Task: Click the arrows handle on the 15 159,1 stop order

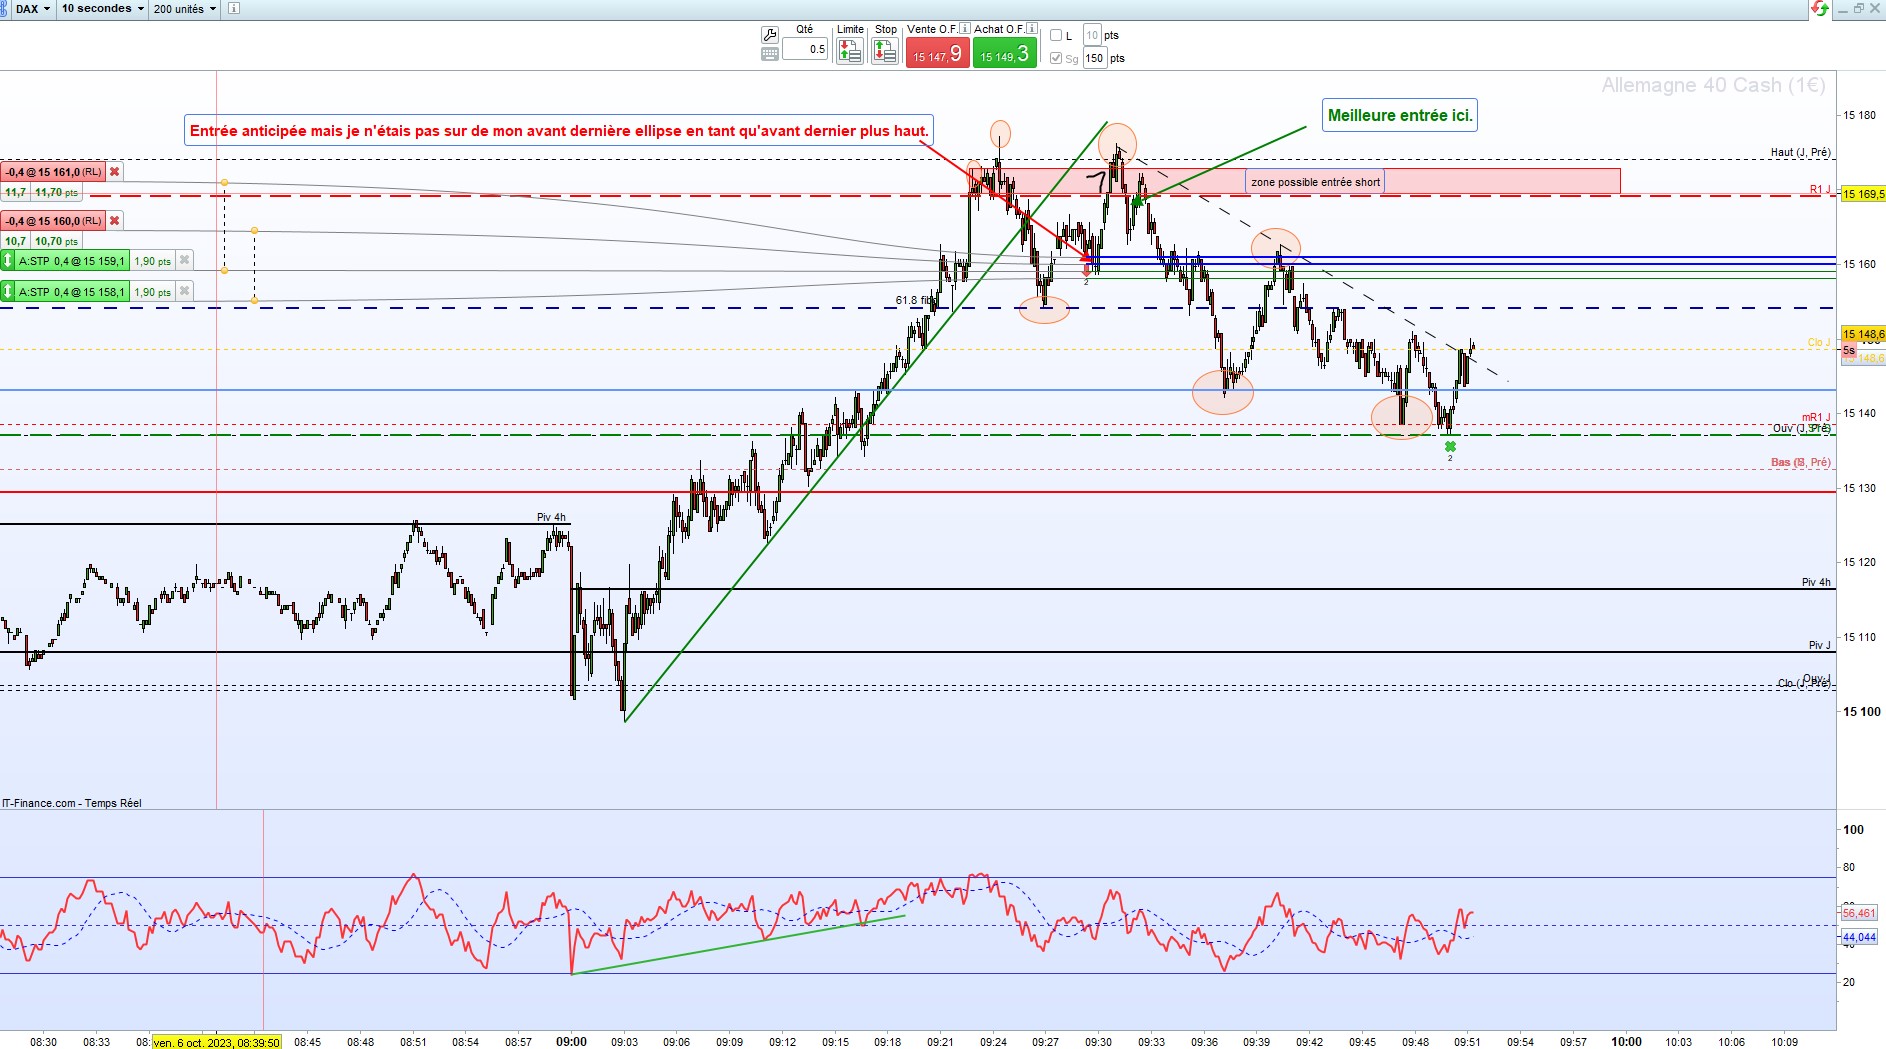Action: pos(8,261)
